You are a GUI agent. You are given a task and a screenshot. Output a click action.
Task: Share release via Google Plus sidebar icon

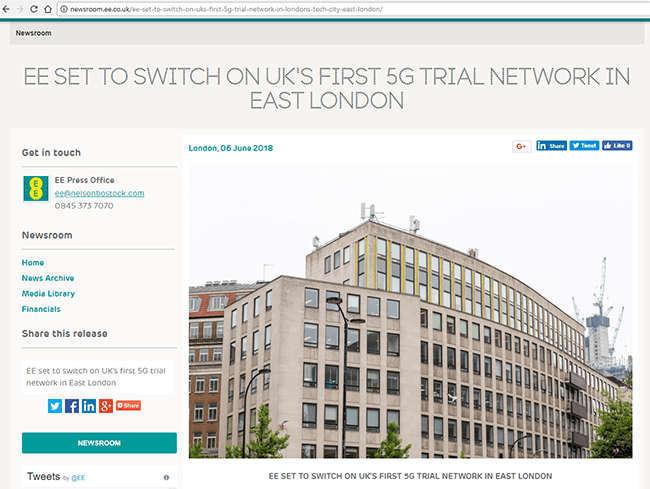tap(106, 406)
